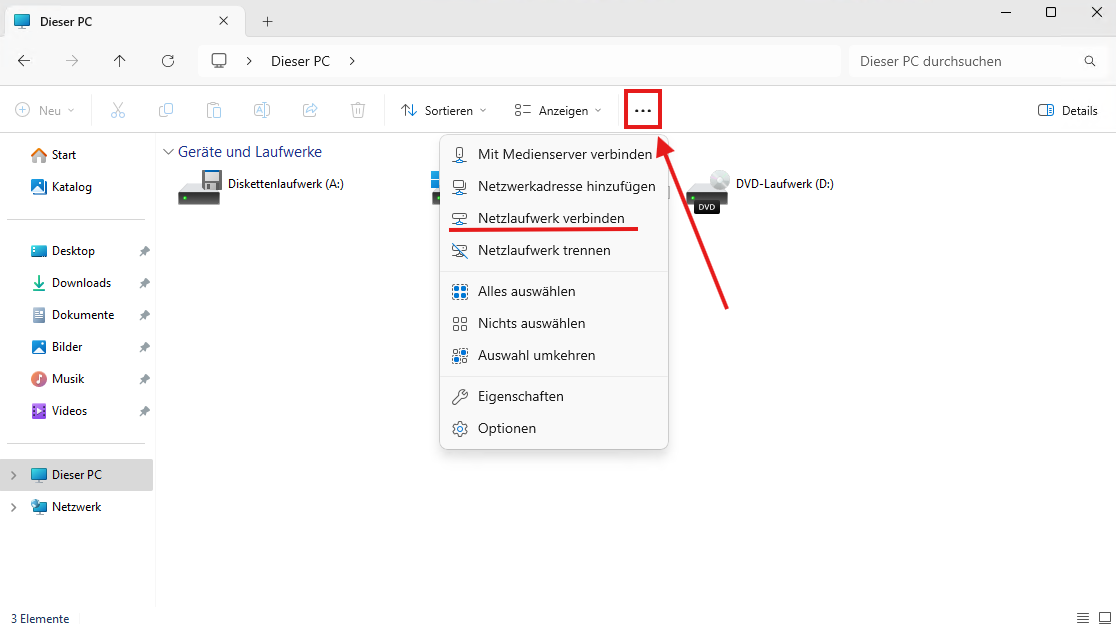Image resolution: width=1116 pixels, height=627 pixels.
Task: Click the three-dots more options button
Action: [x=643, y=110]
